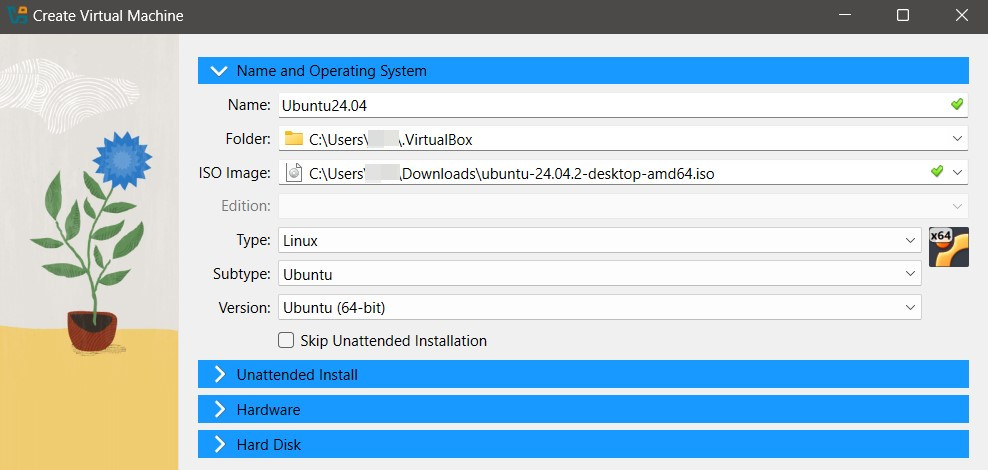Open the Version dropdown showing Ubuntu (64-bit)
Image resolution: width=988 pixels, height=470 pixels.
pyautogui.click(x=910, y=308)
